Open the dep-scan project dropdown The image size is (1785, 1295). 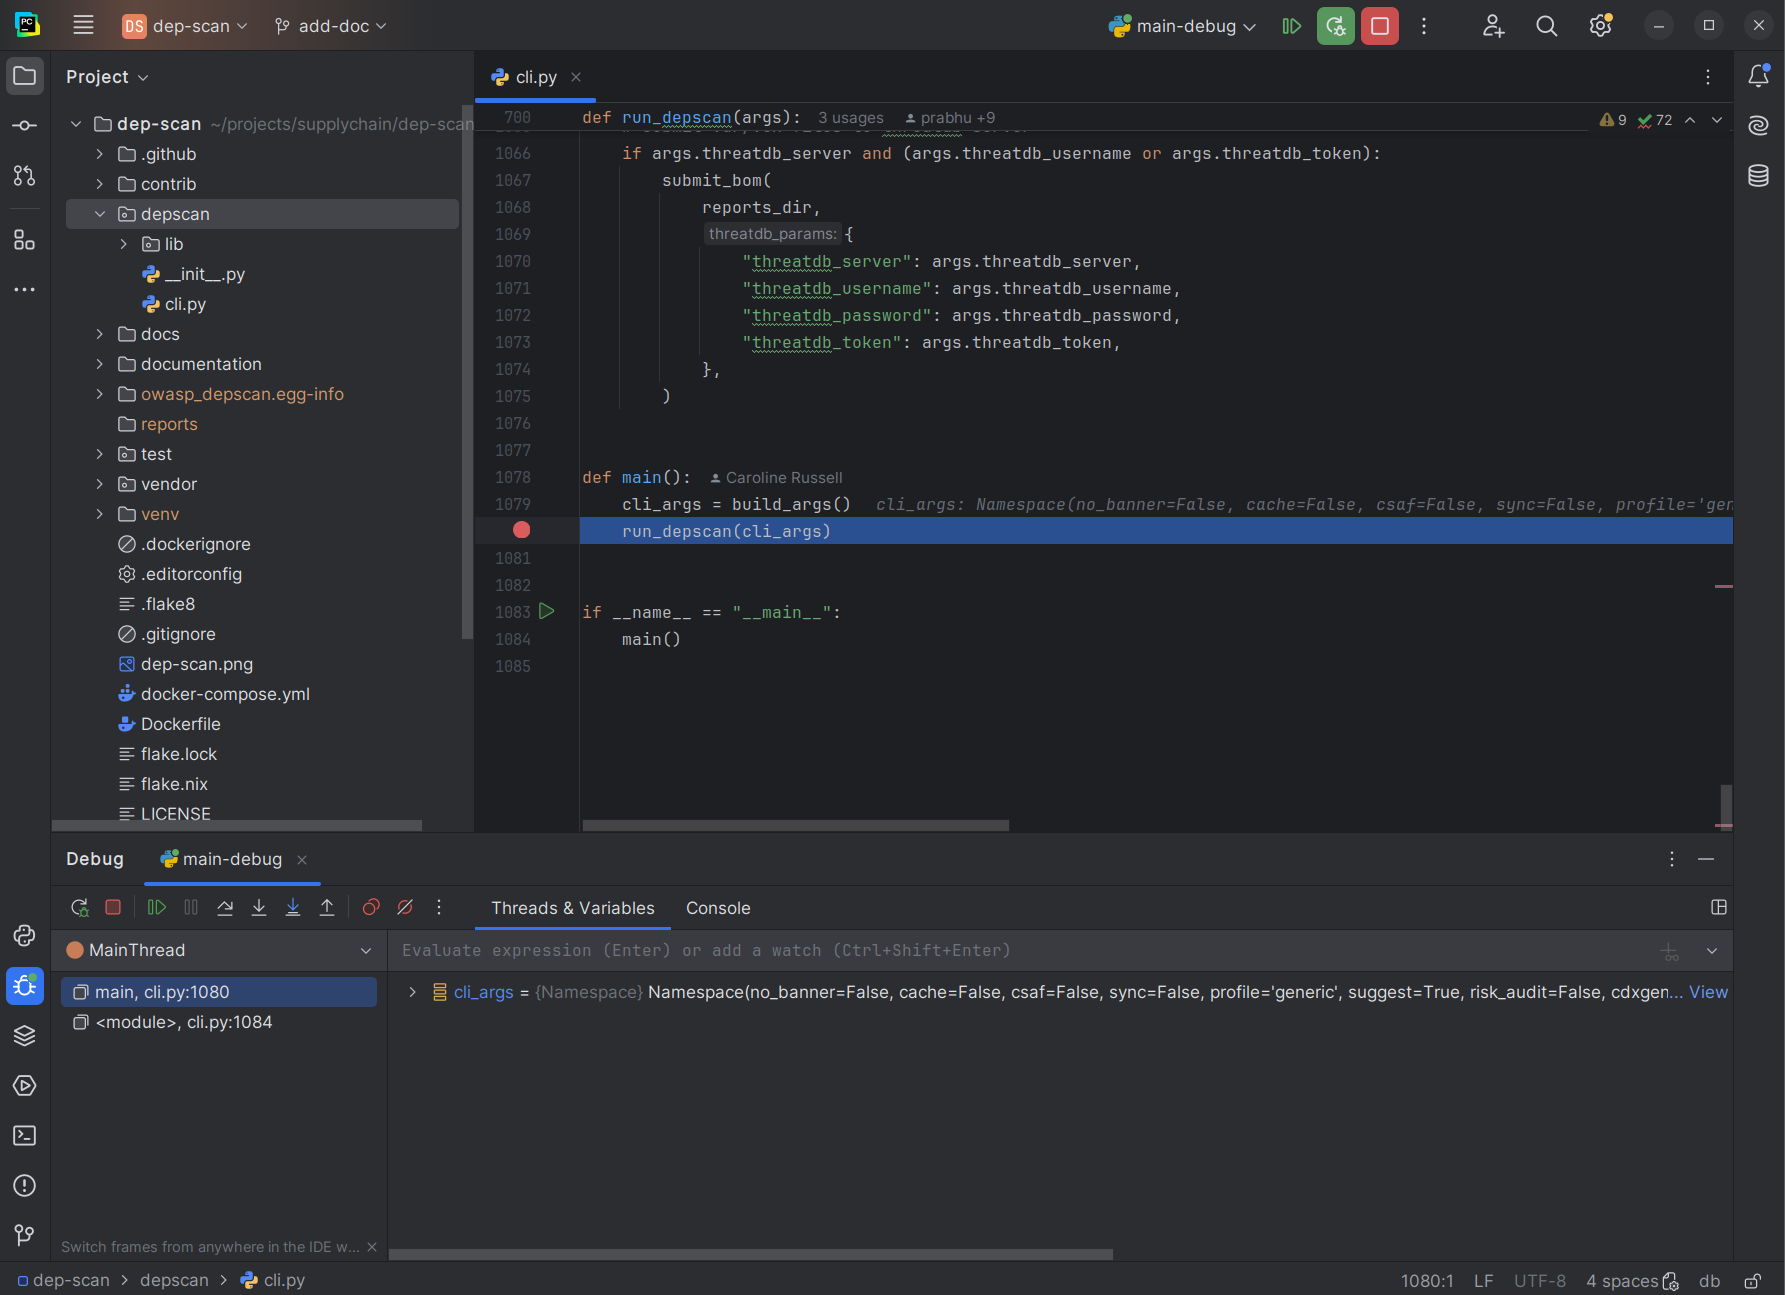click(x=185, y=26)
